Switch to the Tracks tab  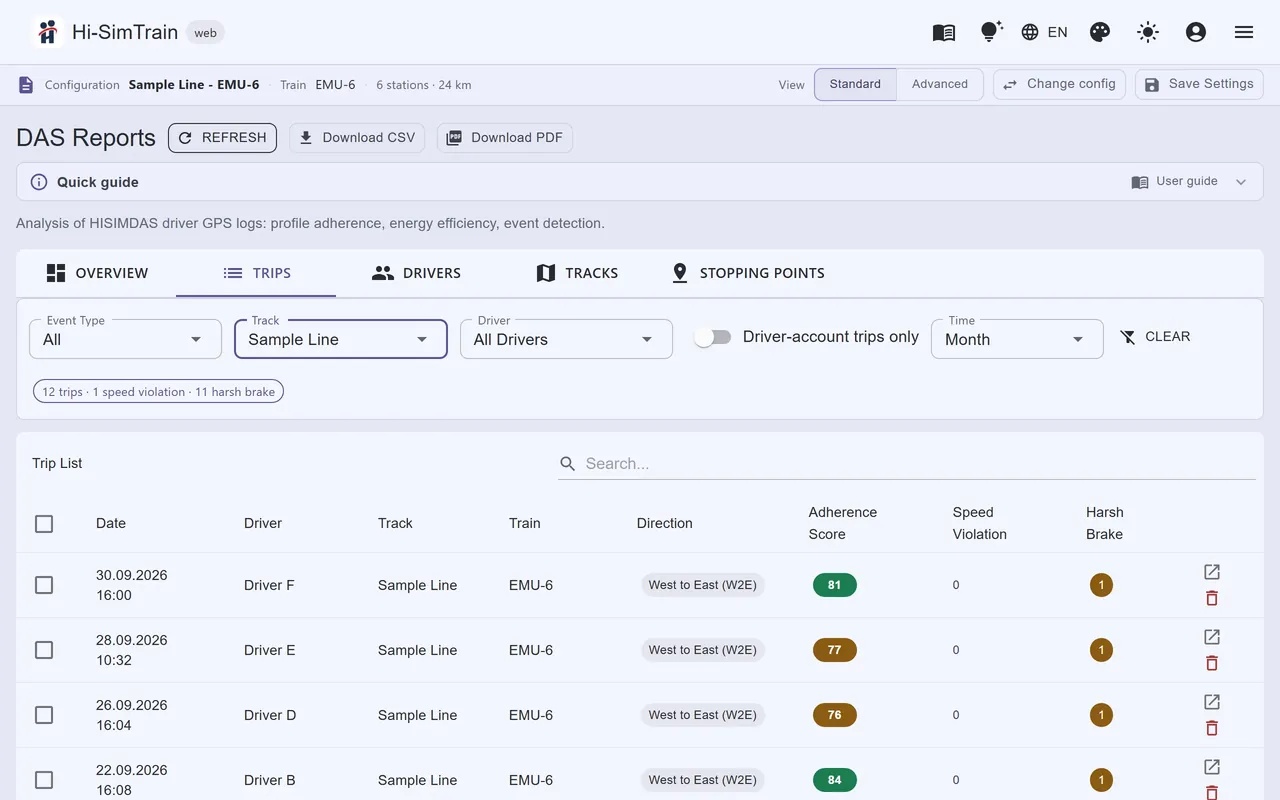pyautogui.click(x=577, y=273)
